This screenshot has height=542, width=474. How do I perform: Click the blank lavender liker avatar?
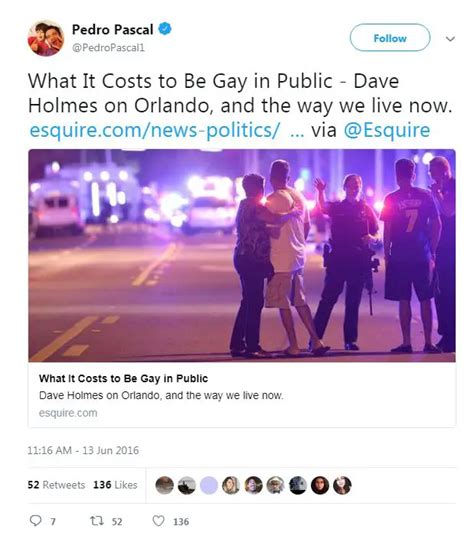(x=209, y=485)
